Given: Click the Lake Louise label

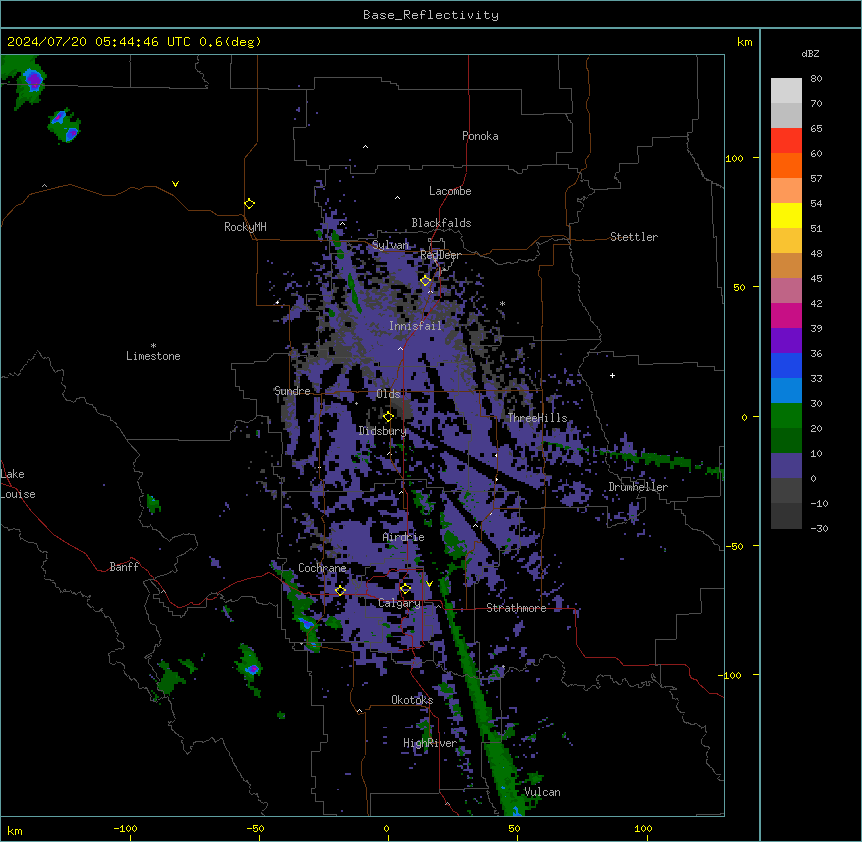Looking at the screenshot, I should point(18,484).
